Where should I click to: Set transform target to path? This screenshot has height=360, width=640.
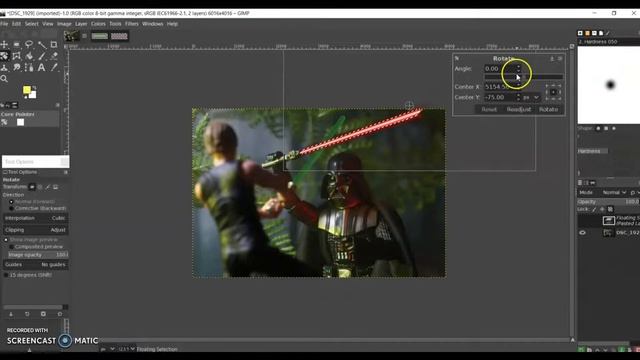tap(48, 187)
